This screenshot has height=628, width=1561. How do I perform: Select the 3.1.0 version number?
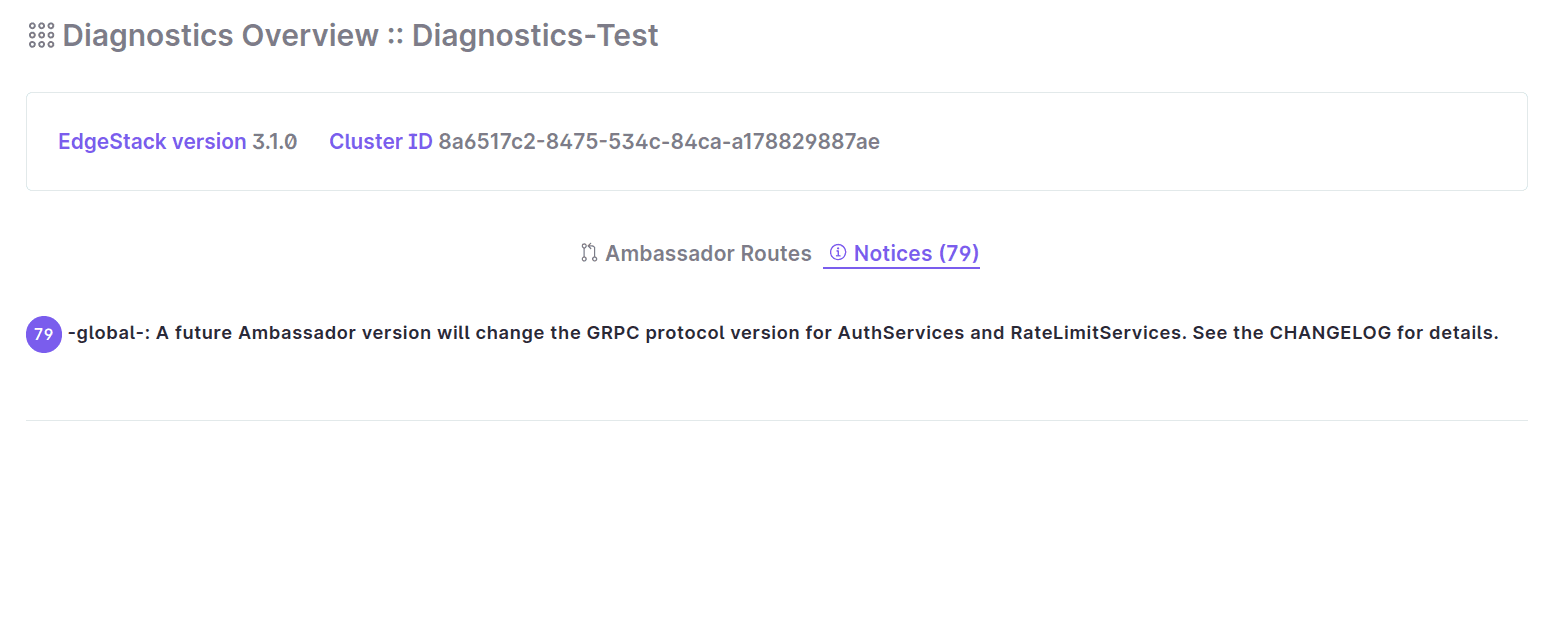275,142
